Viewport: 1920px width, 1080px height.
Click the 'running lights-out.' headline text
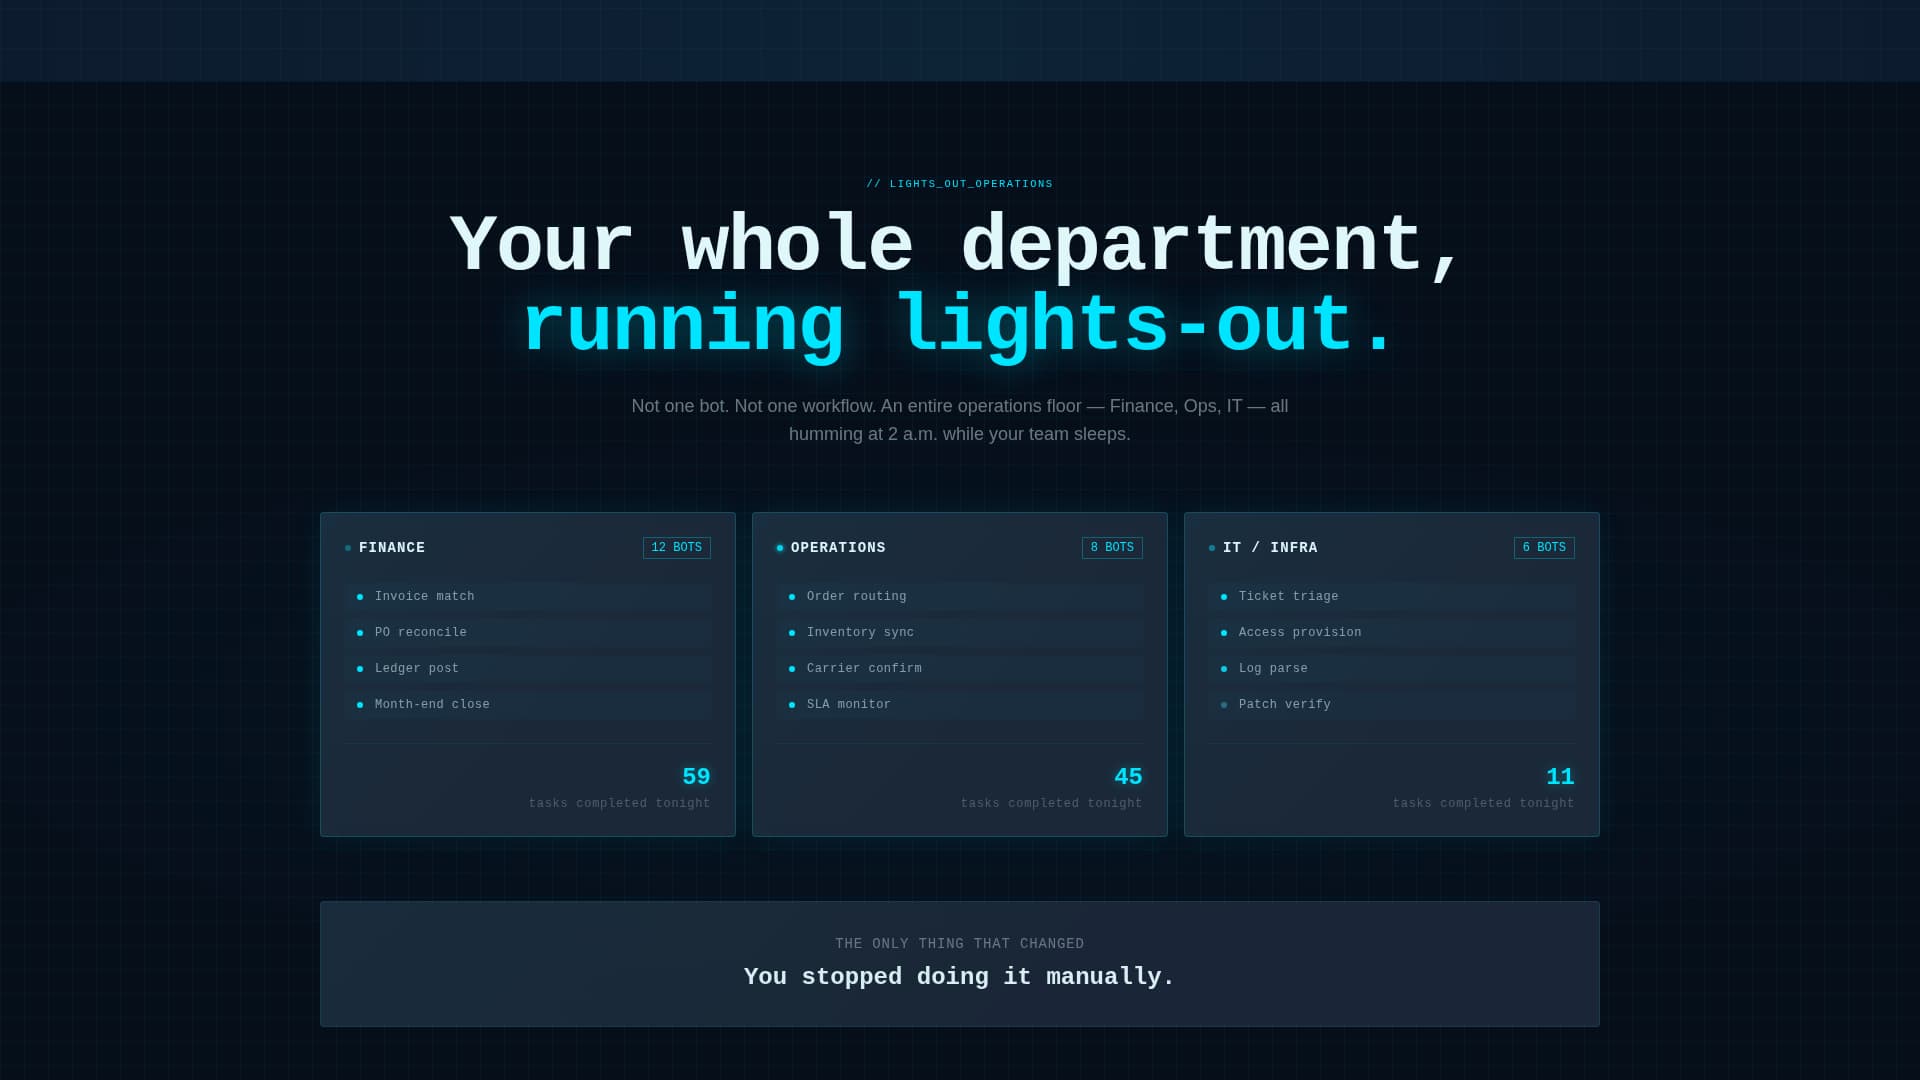pos(957,326)
